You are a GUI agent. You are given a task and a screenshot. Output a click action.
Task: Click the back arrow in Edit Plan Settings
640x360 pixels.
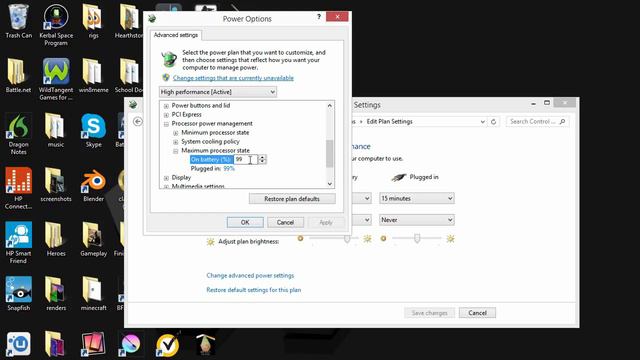click(138, 122)
